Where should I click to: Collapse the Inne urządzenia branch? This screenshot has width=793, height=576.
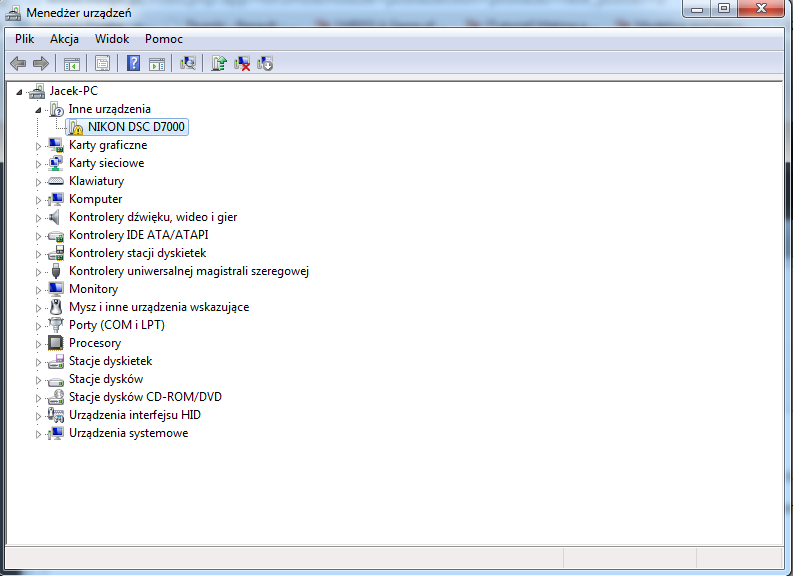tap(38, 110)
